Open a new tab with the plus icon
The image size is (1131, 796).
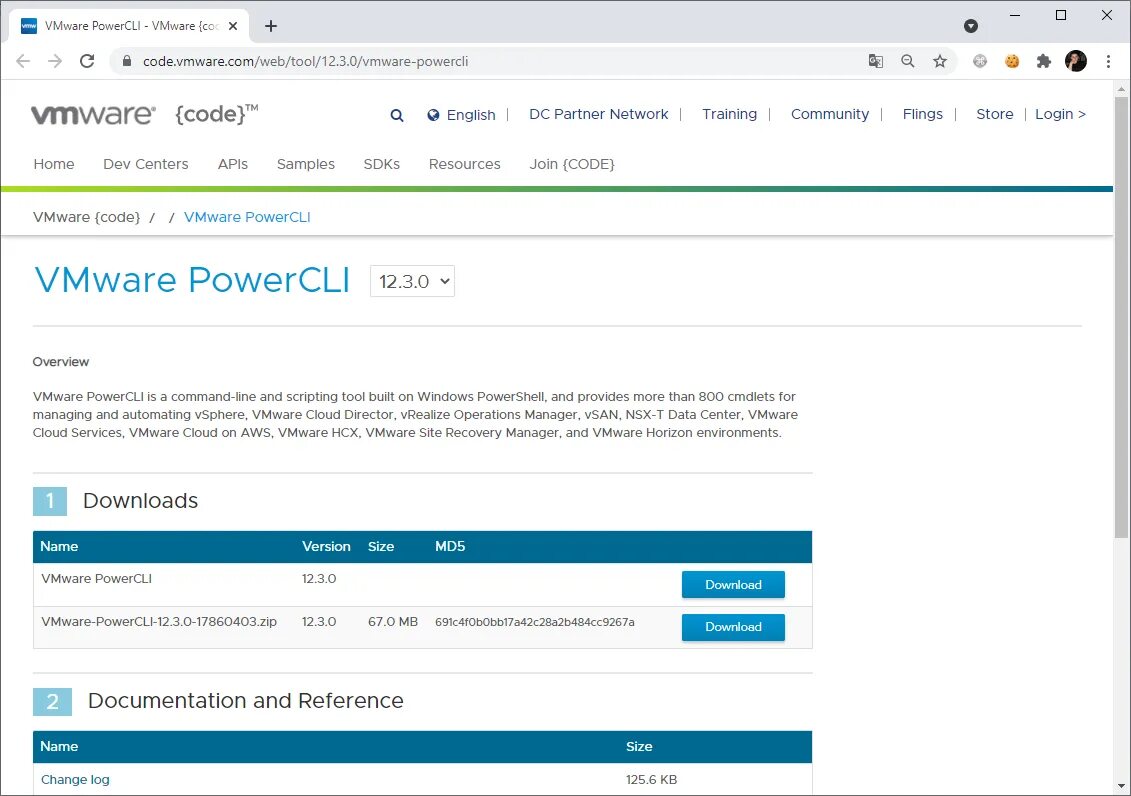(270, 26)
